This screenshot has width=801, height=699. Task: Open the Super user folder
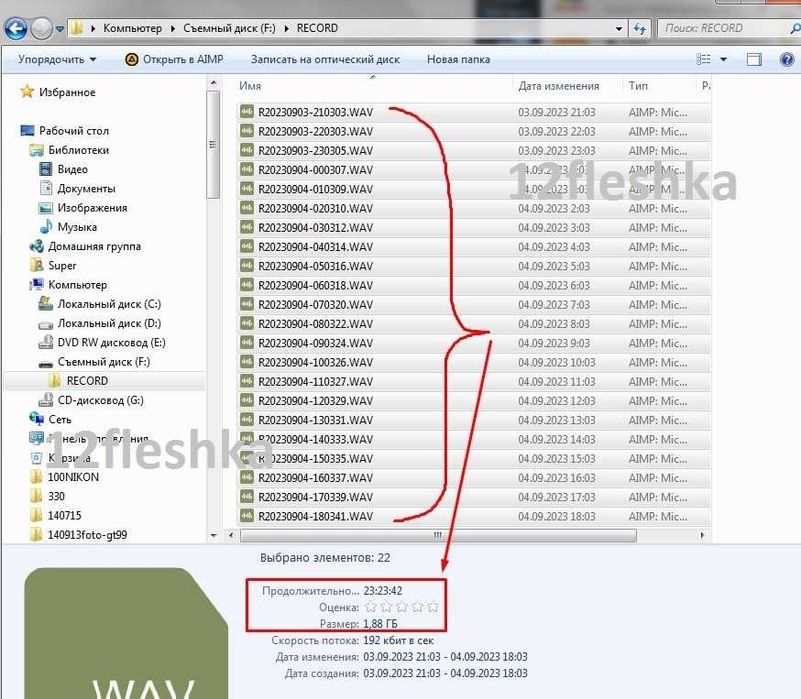pos(53,266)
